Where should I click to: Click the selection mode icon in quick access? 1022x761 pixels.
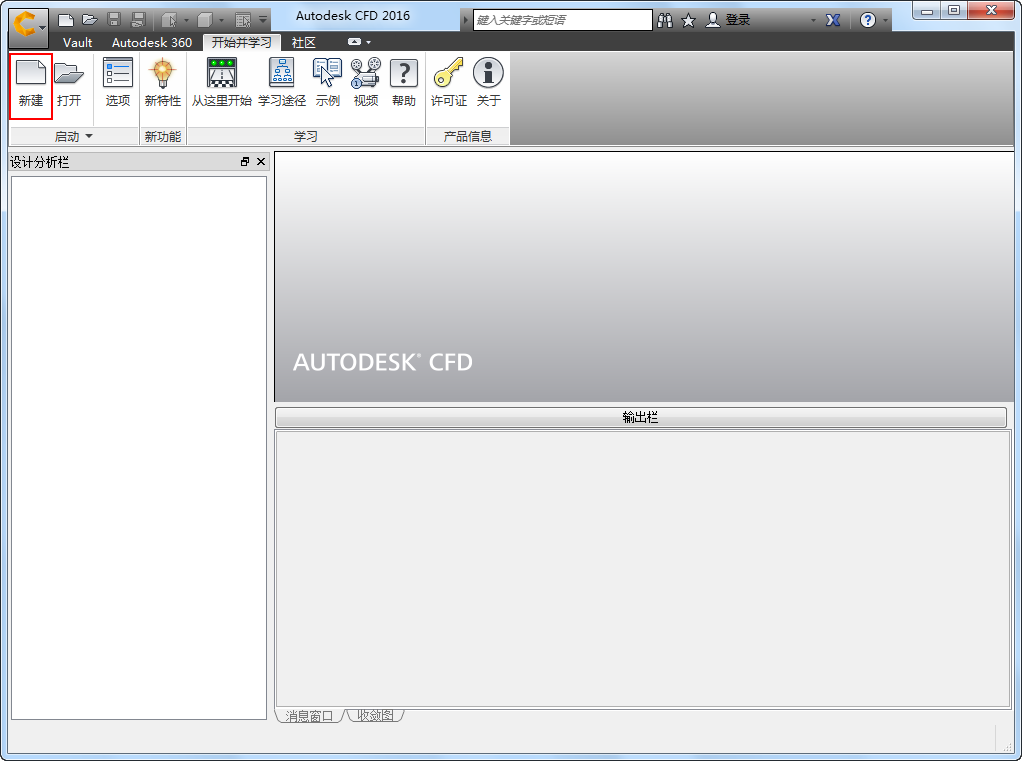point(169,20)
